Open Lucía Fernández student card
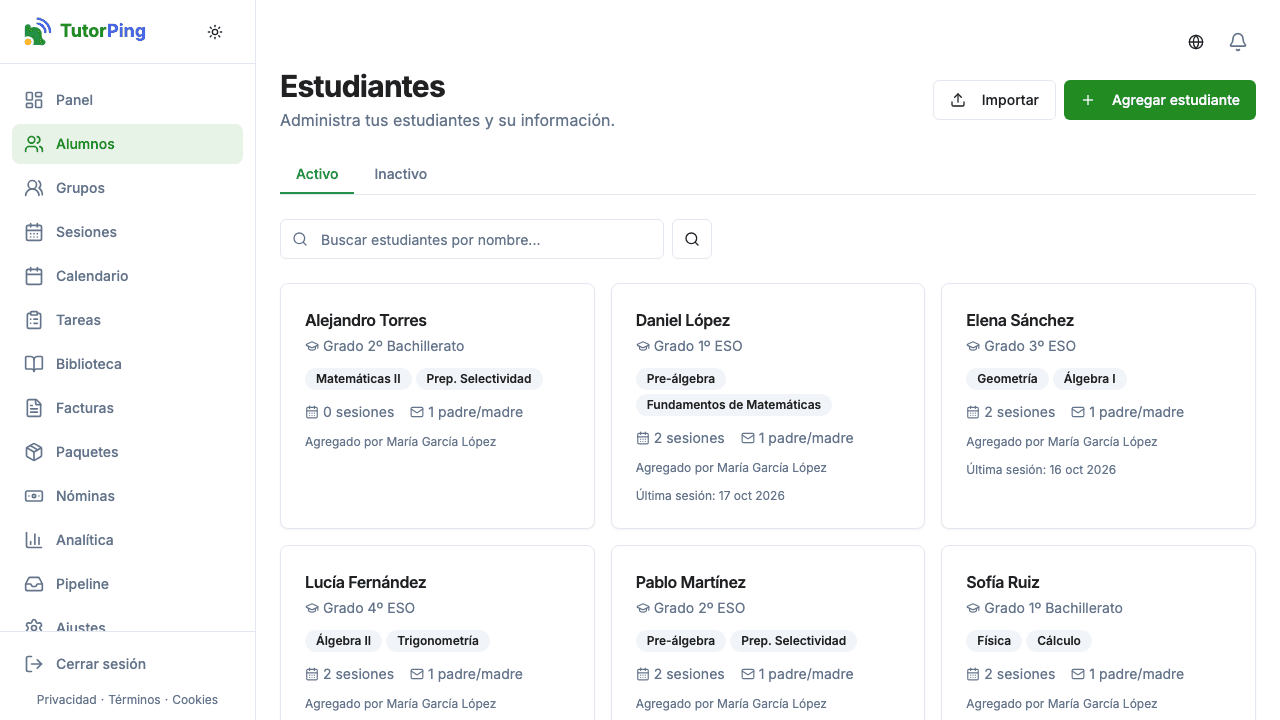Image resolution: width=1280 pixels, height=720 pixels. tap(437, 633)
